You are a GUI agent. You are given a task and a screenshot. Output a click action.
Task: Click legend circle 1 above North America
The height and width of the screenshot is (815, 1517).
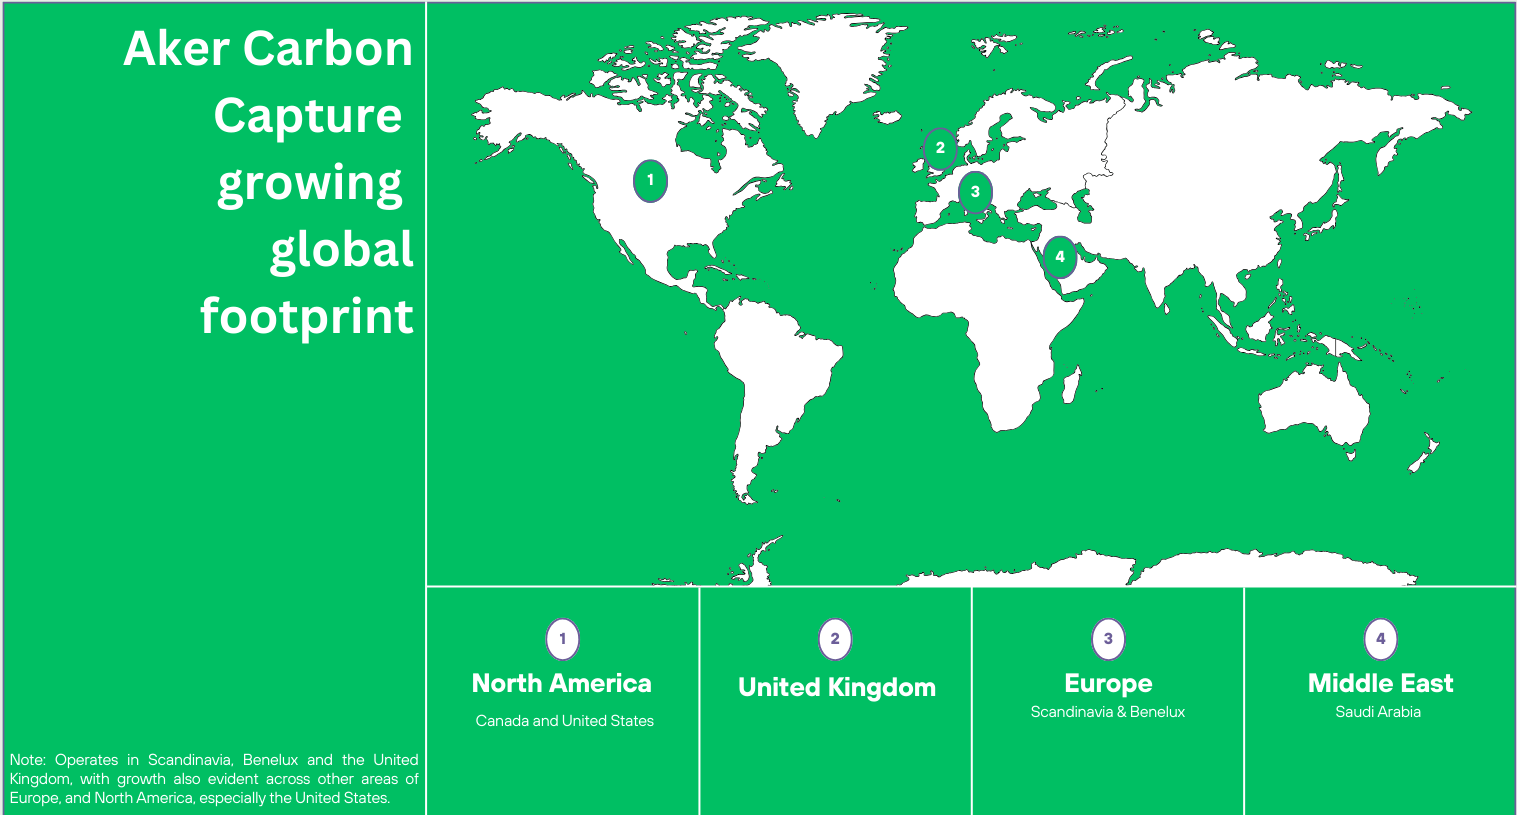tap(563, 639)
